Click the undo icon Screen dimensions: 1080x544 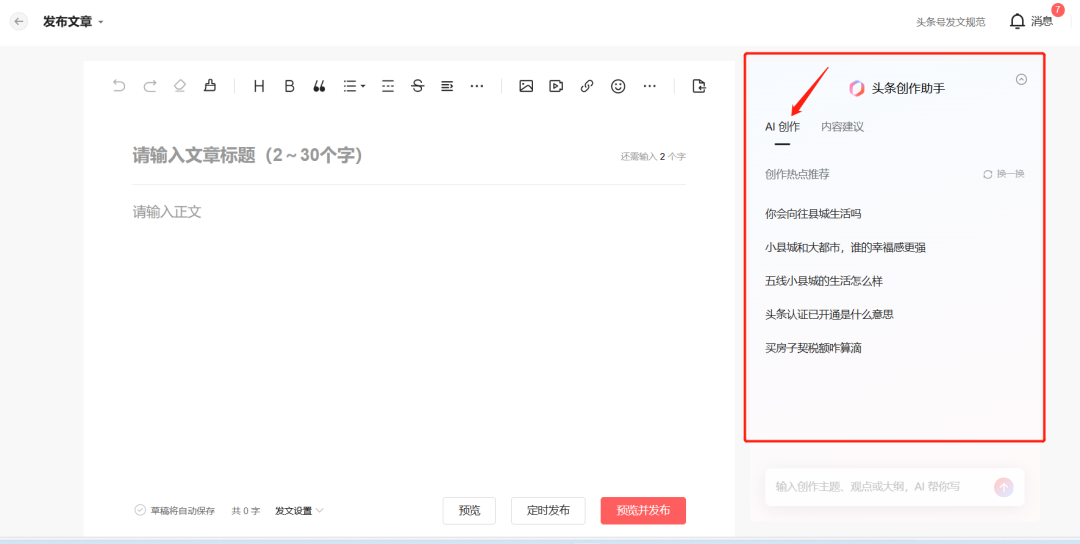[119, 86]
